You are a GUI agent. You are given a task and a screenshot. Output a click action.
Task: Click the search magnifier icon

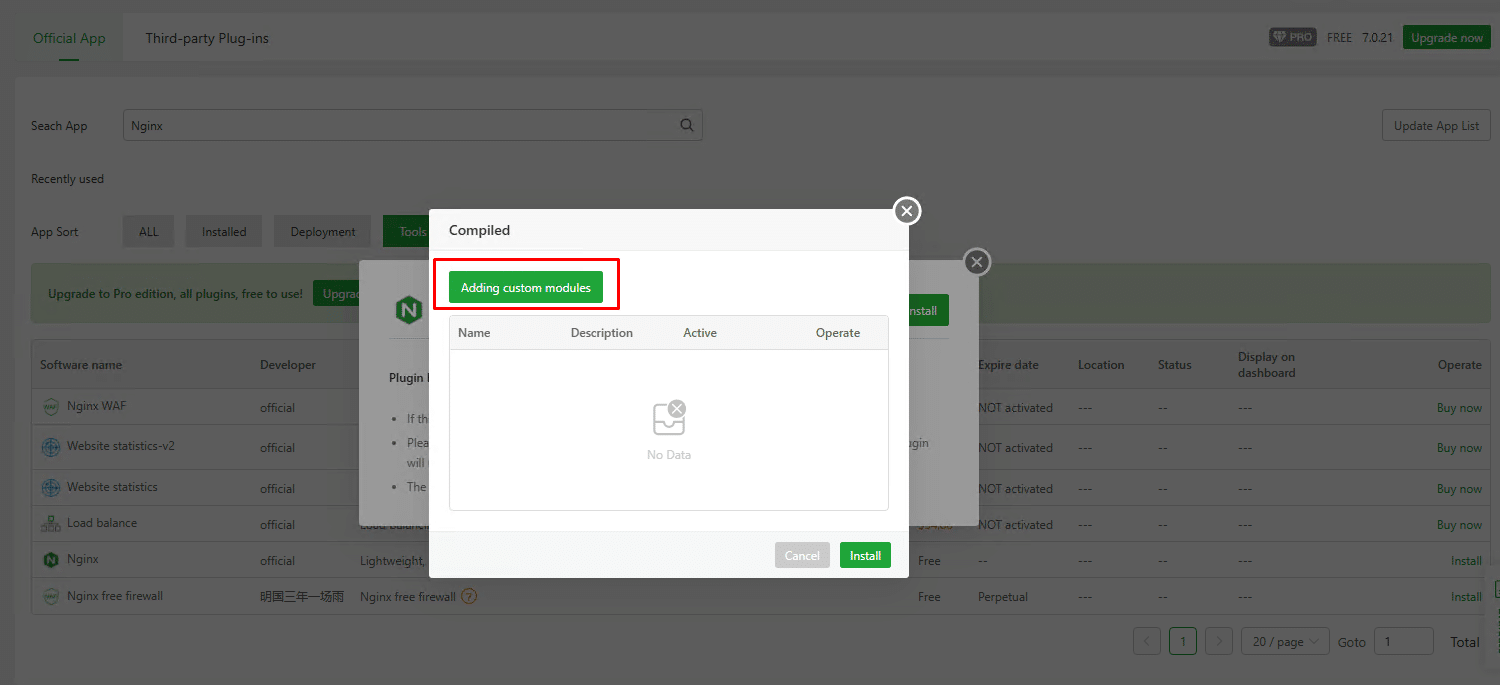tap(687, 126)
